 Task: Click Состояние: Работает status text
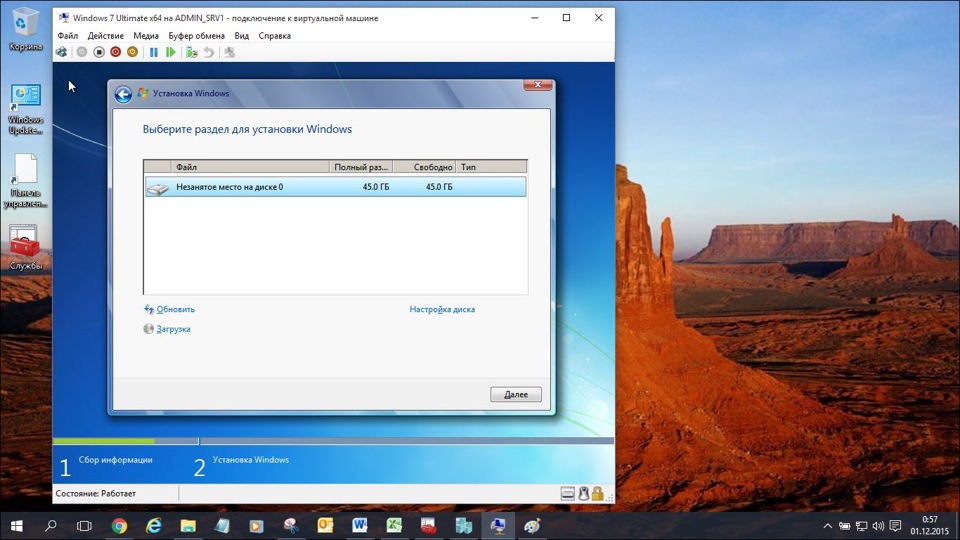tap(96, 493)
